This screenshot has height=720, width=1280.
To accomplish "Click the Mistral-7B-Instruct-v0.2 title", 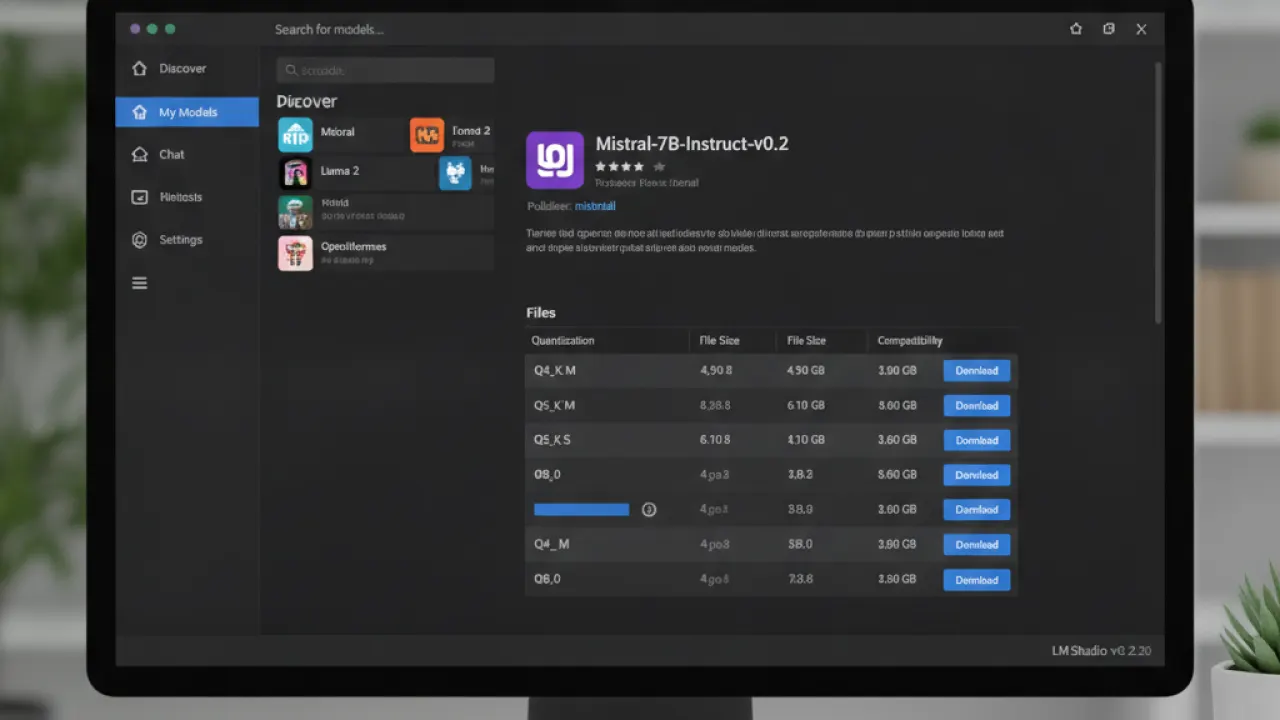I will [692, 144].
